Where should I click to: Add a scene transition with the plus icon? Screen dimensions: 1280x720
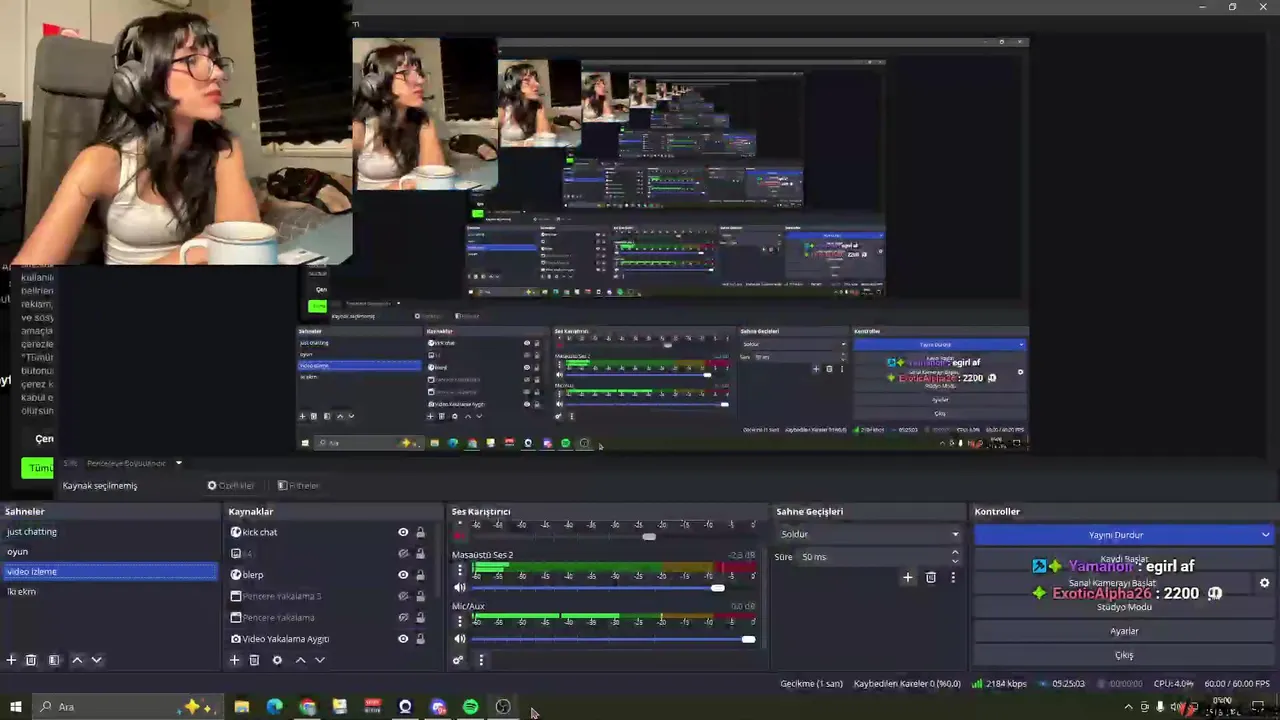(x=908, y=577)
